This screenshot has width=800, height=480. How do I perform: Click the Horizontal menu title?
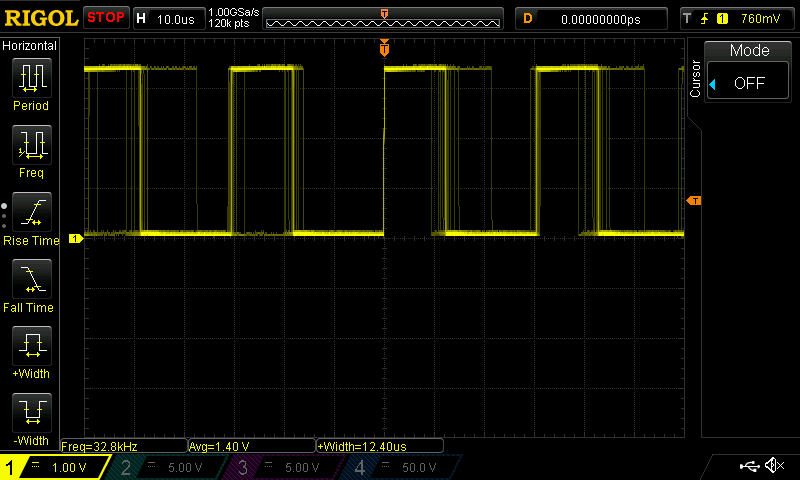[x=30, y=46]
